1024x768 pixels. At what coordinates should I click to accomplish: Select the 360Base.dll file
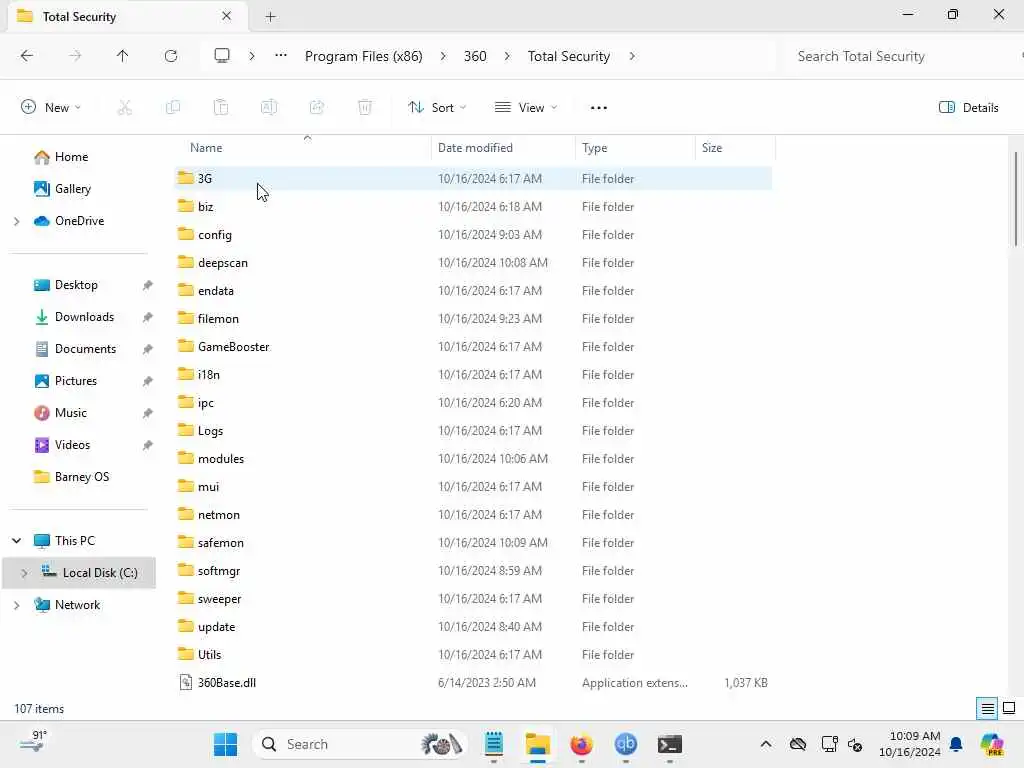pyautogui.click(x=473, y=682)
